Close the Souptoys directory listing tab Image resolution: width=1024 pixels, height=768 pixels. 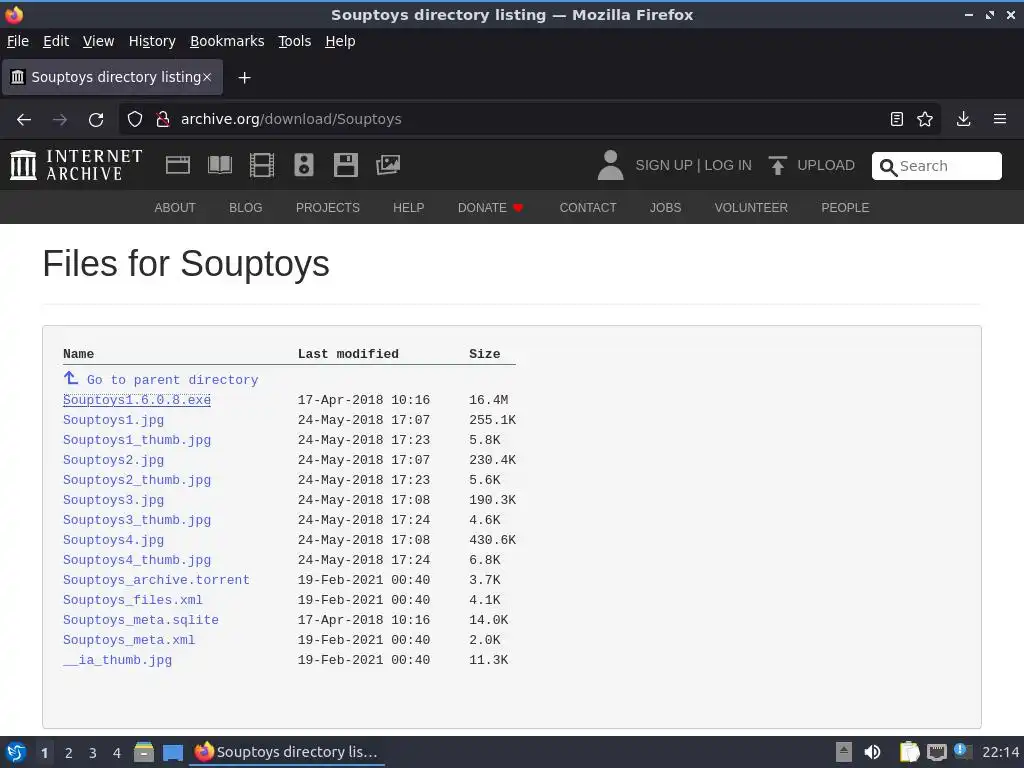click(x=207, y=77)
